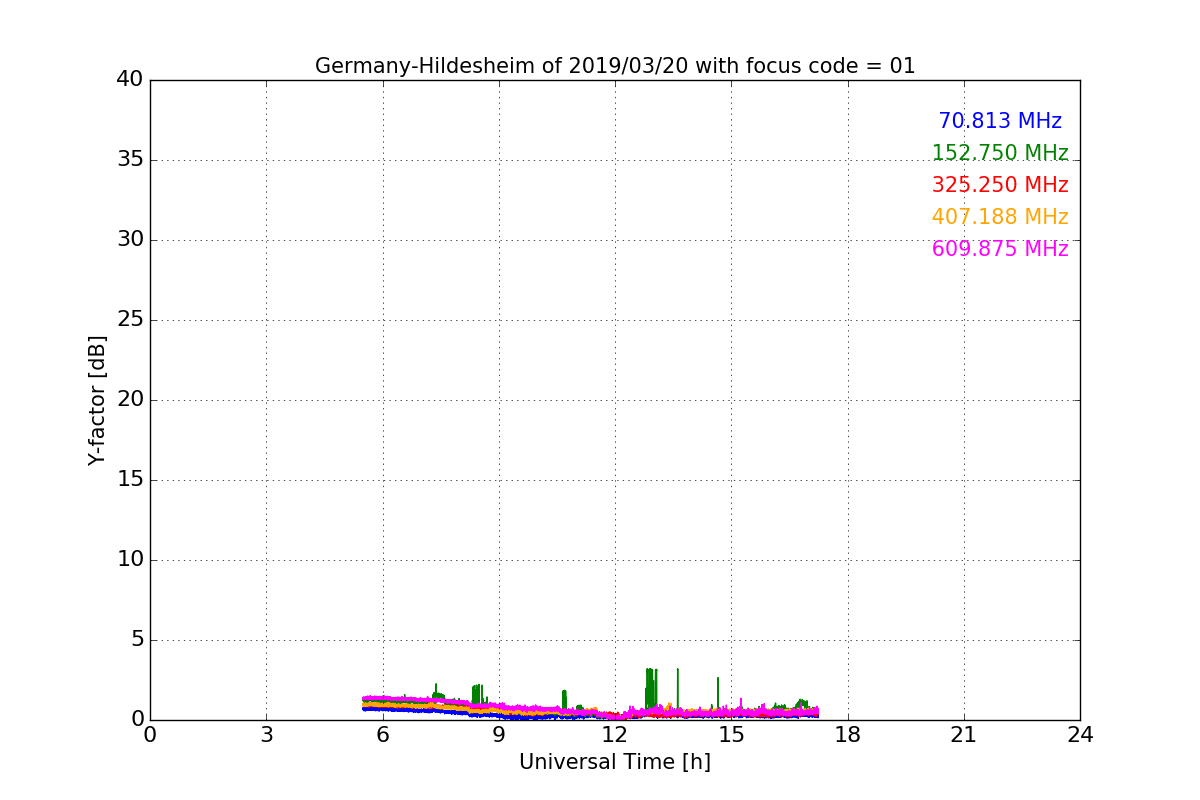Click the x-axis tick label 9
The width and height of the screenshot is (1200, 800).
499,734
